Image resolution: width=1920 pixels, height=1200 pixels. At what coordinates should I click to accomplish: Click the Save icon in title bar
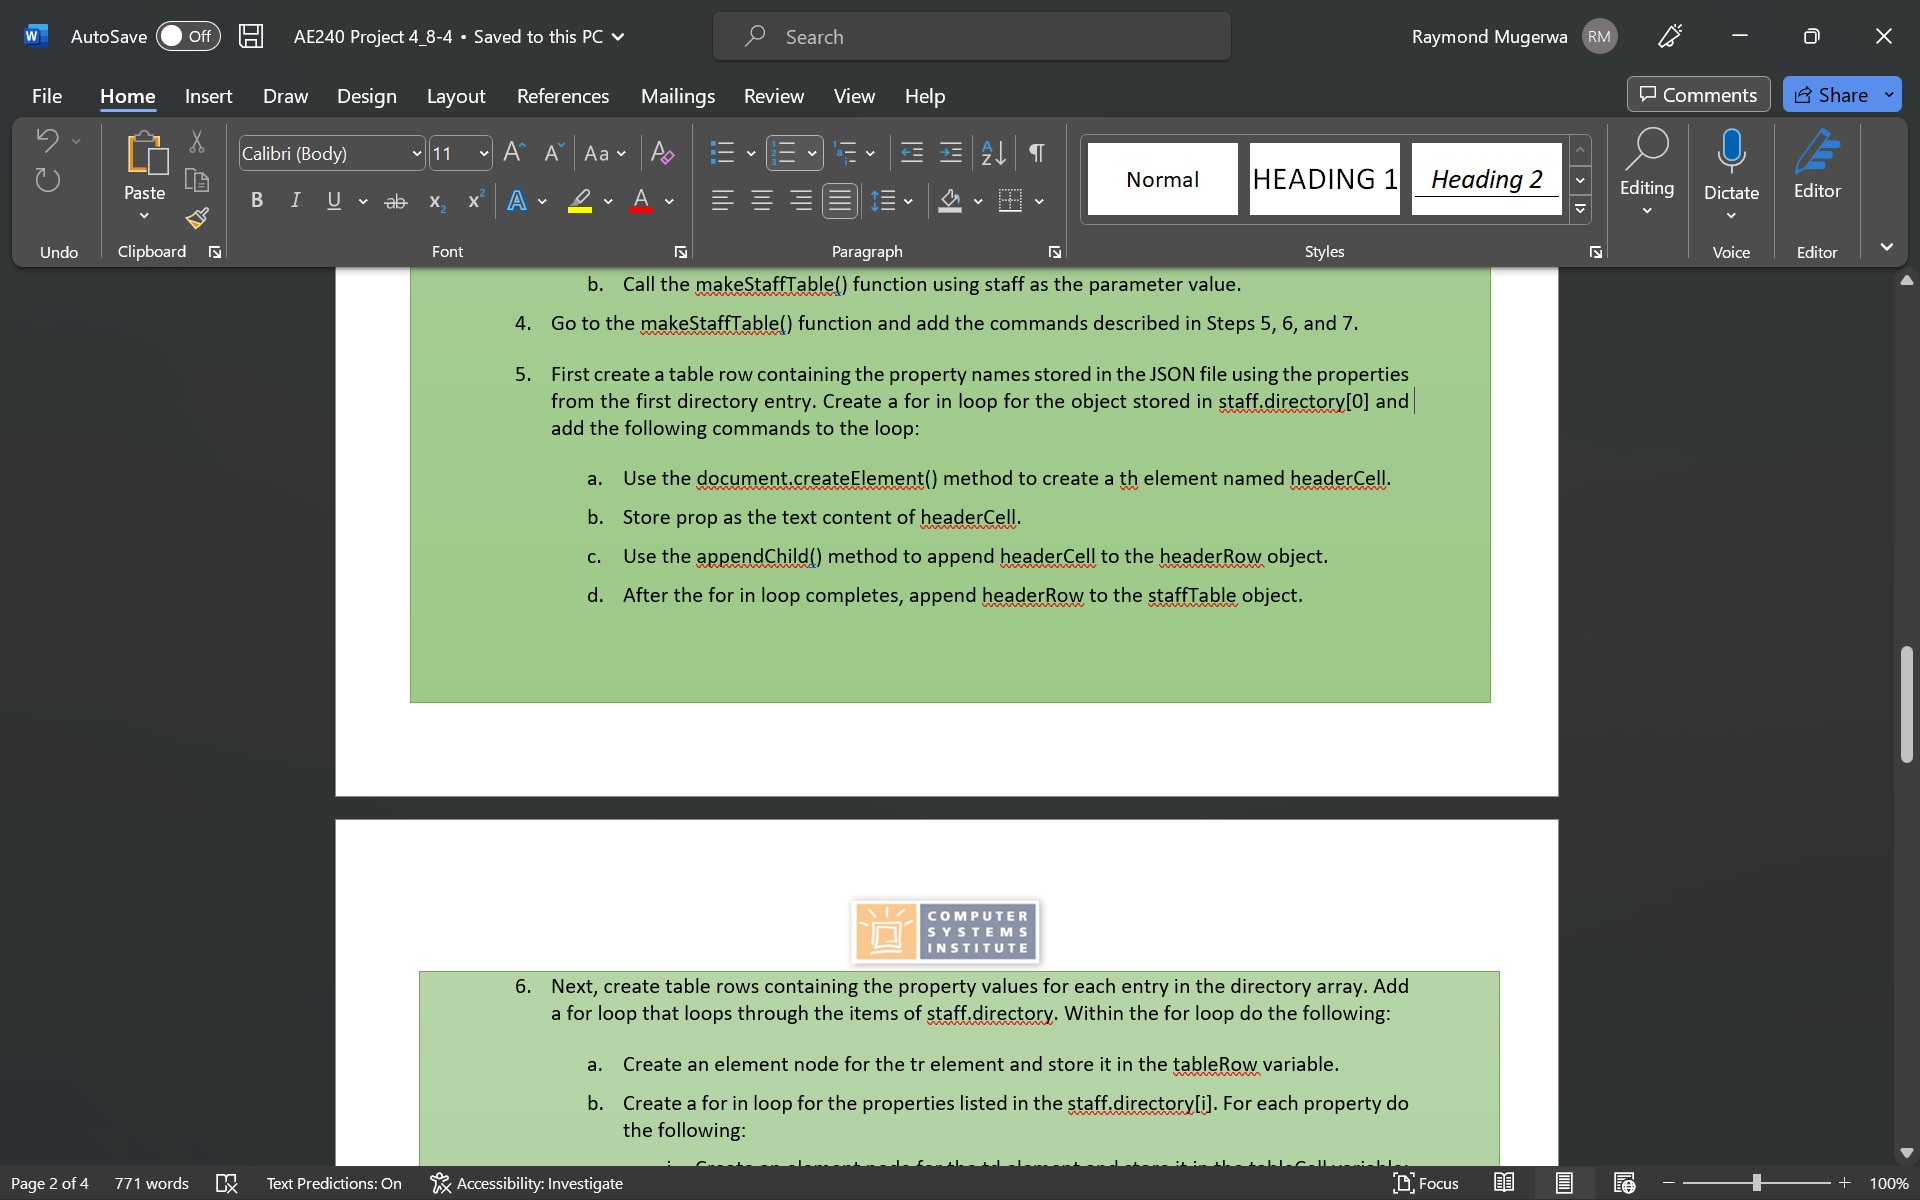tap(251, 36)
